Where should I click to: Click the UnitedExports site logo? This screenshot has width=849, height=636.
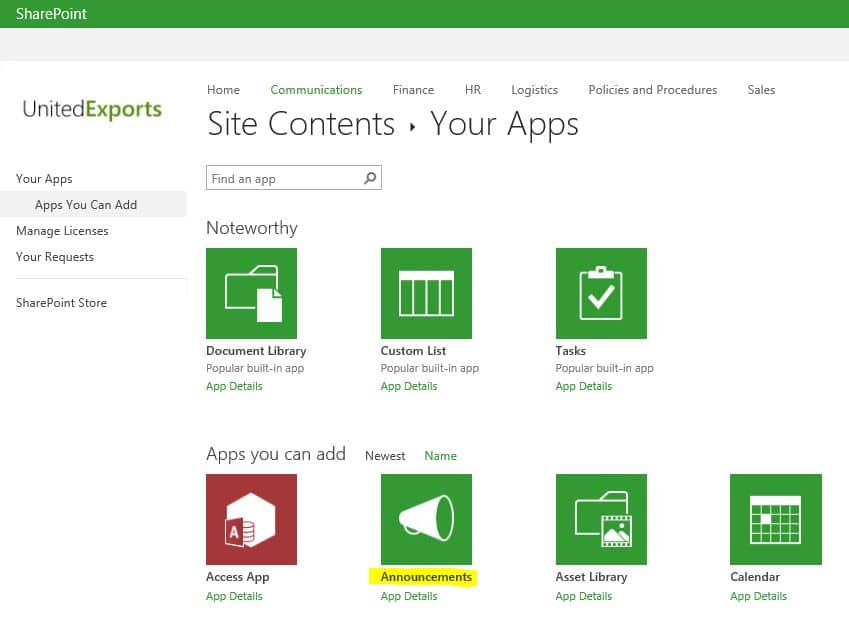coord(92,109)
